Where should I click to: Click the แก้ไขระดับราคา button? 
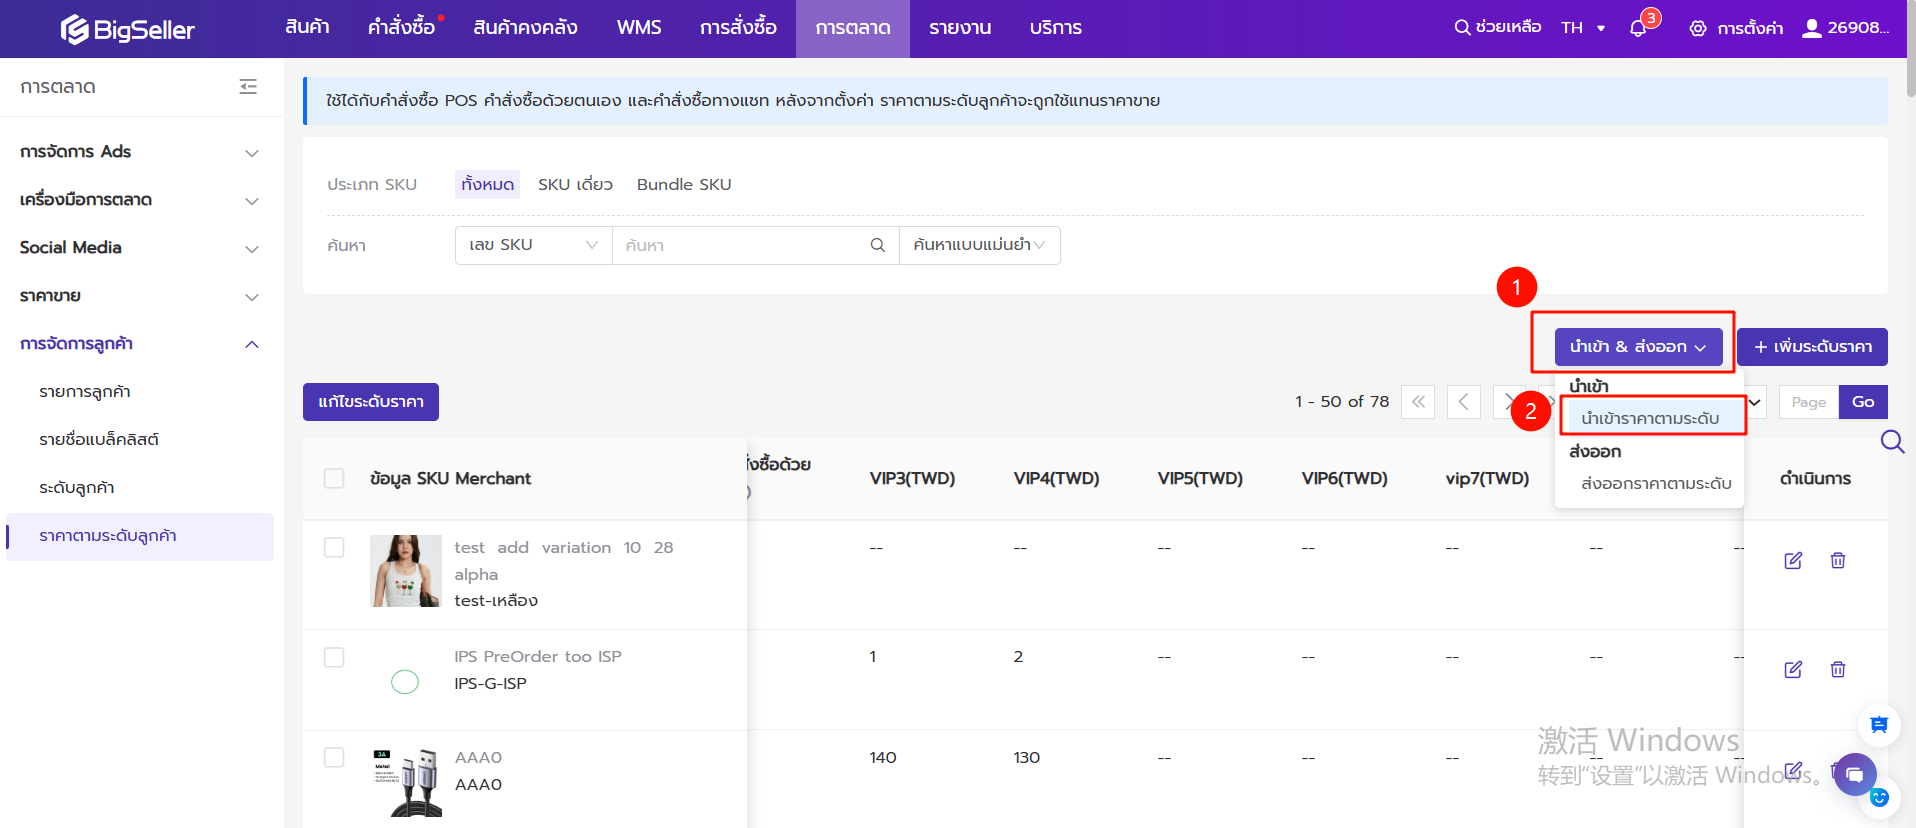pyautogui.click(x=371, y=402)
